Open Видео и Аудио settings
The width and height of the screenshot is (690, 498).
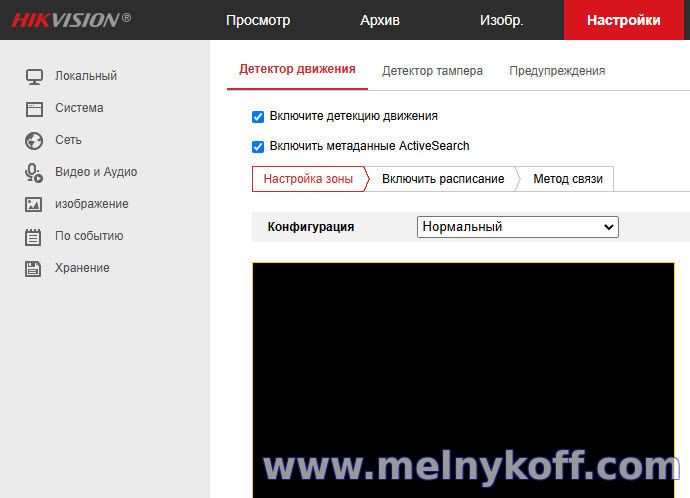click(96, 172)
